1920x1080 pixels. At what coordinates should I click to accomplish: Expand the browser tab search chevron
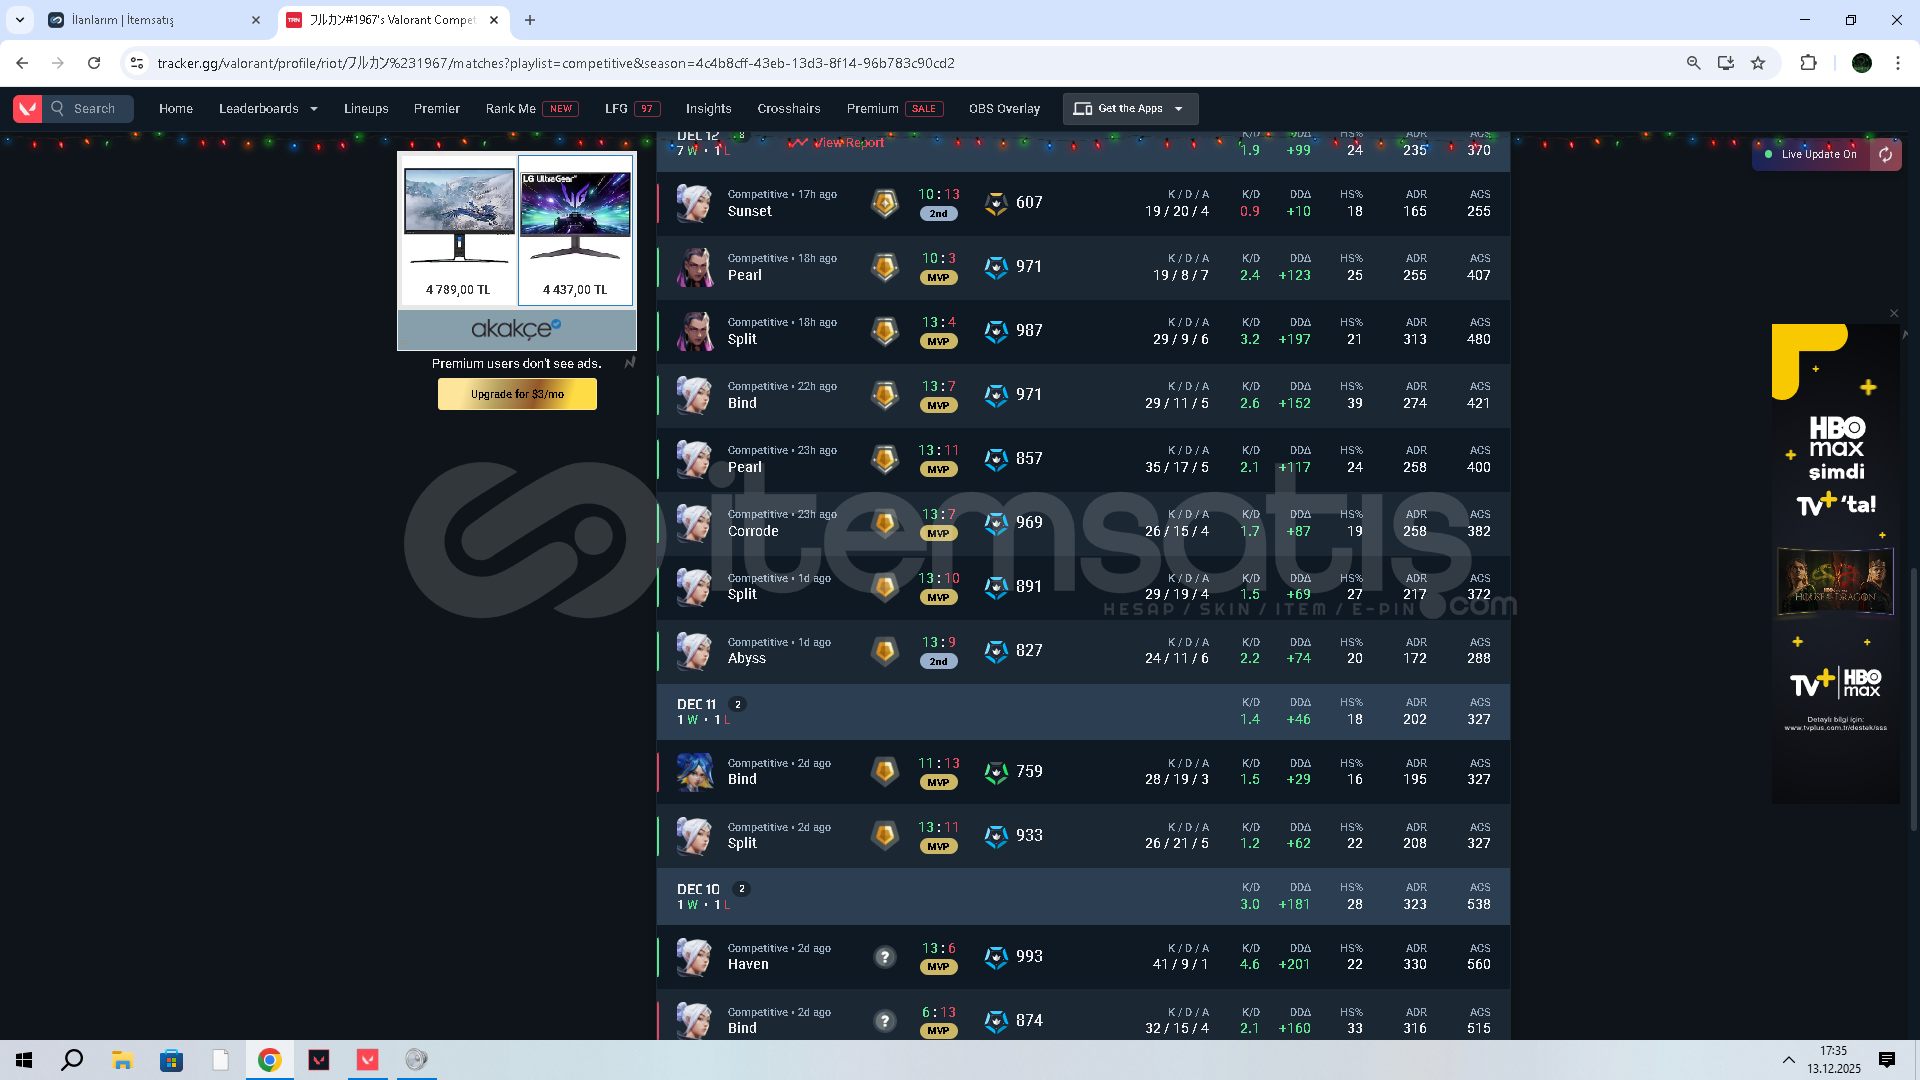pos(20,19)
